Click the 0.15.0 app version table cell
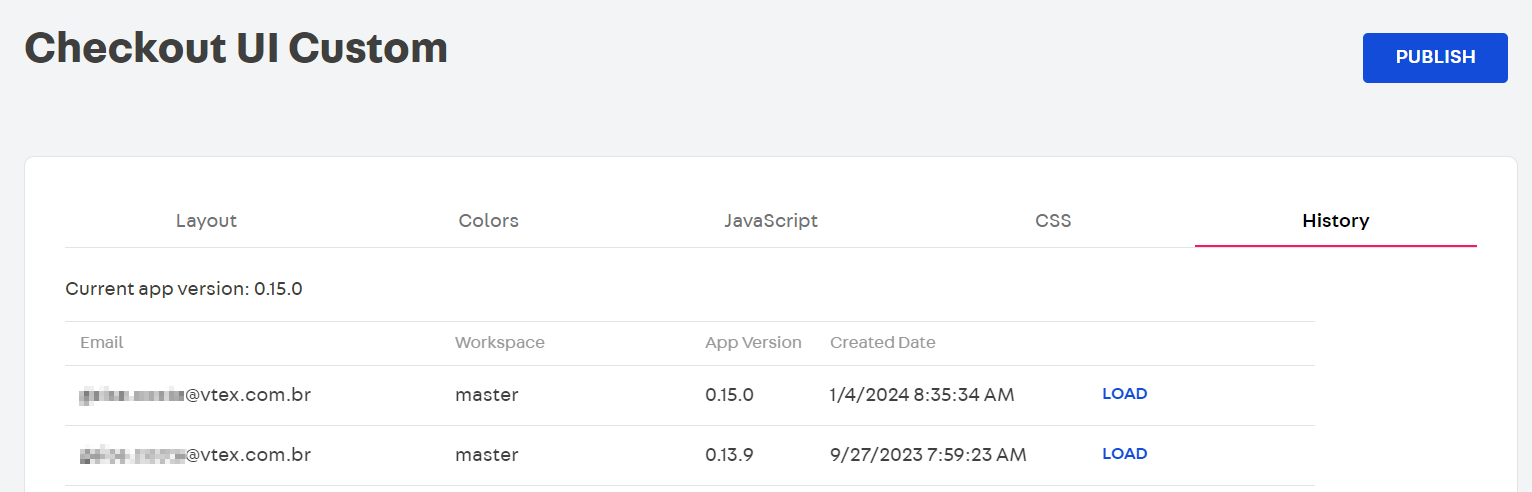The width and height of the screenshot is (1532, 492). click(729, 395)
